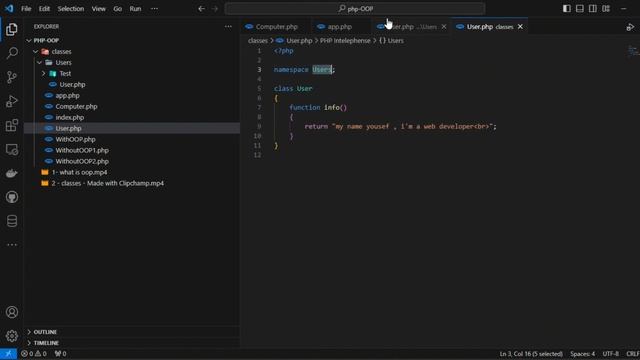Screen dimensions: 640x360
Task: Click PHP Intelephense breadcrumb segment
Action: (x=345, y=41)
